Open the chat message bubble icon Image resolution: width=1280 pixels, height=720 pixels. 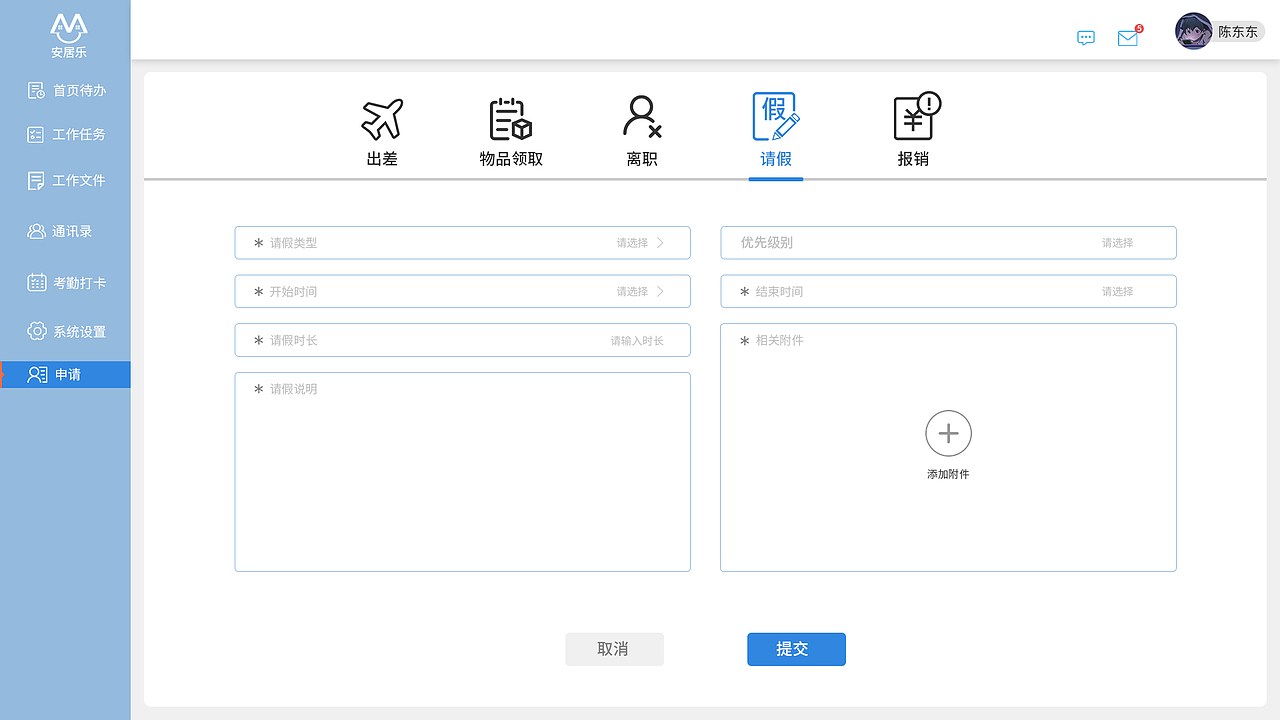1086,38
